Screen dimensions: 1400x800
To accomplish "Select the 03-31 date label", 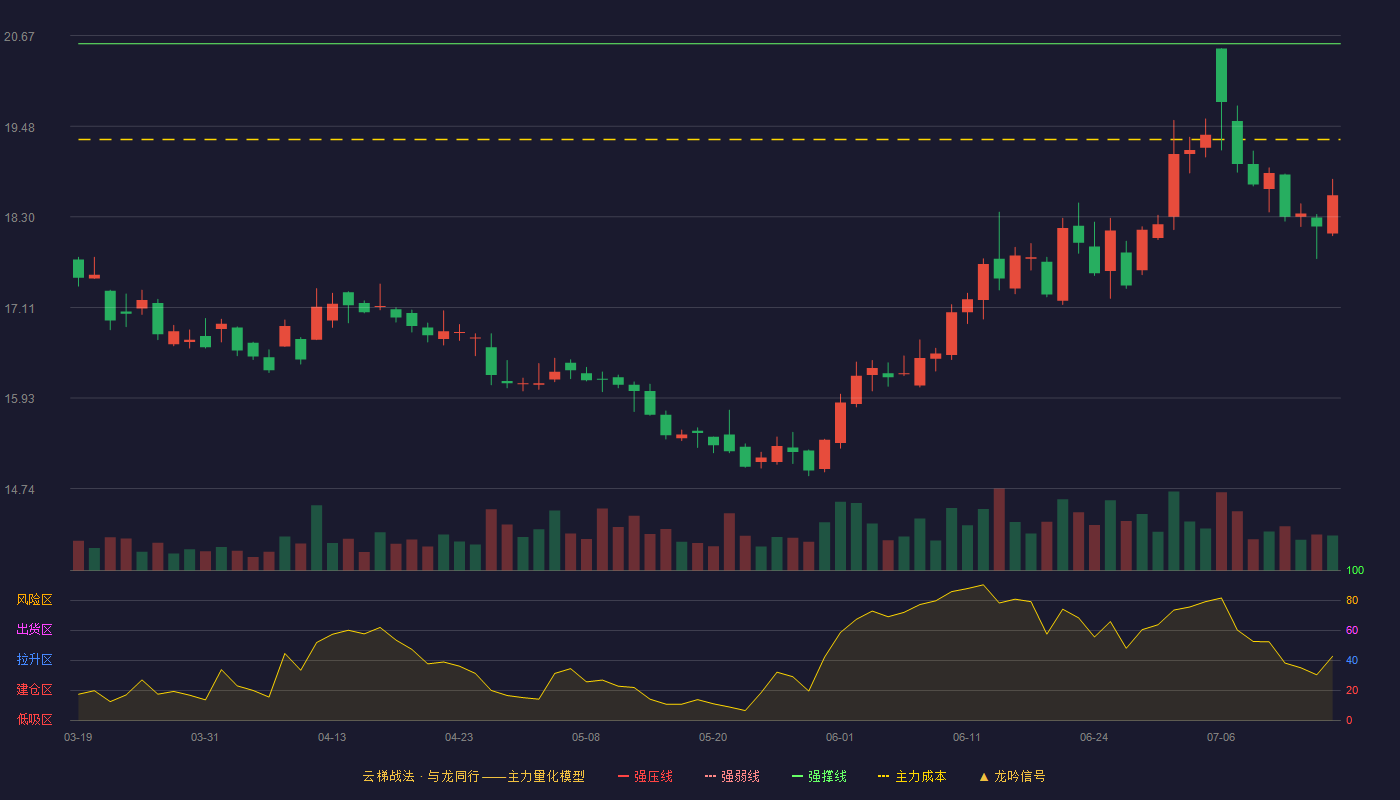I will (x=205, y=737).
